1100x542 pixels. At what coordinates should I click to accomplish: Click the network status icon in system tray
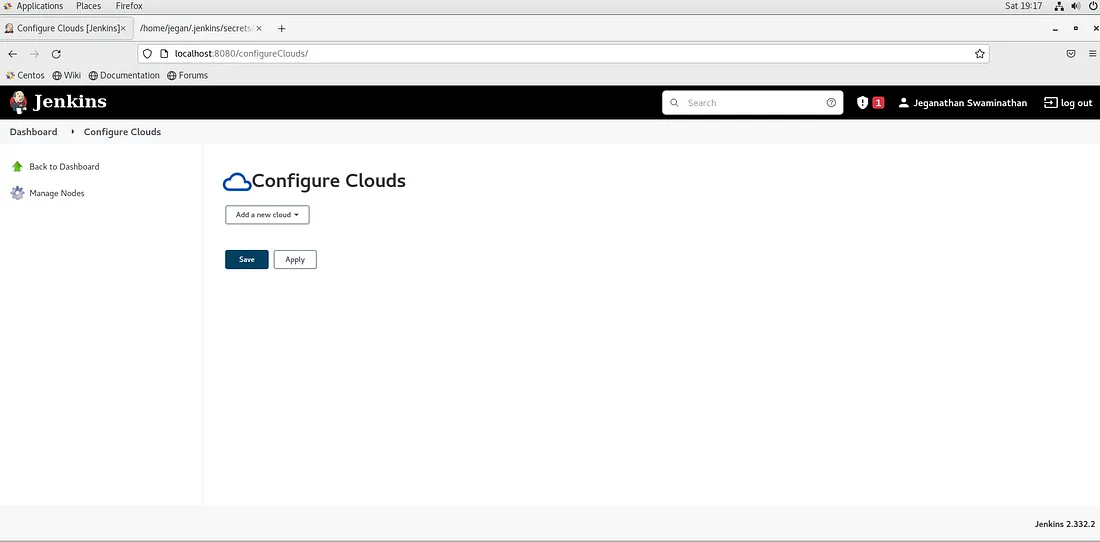pos(1059,6)
